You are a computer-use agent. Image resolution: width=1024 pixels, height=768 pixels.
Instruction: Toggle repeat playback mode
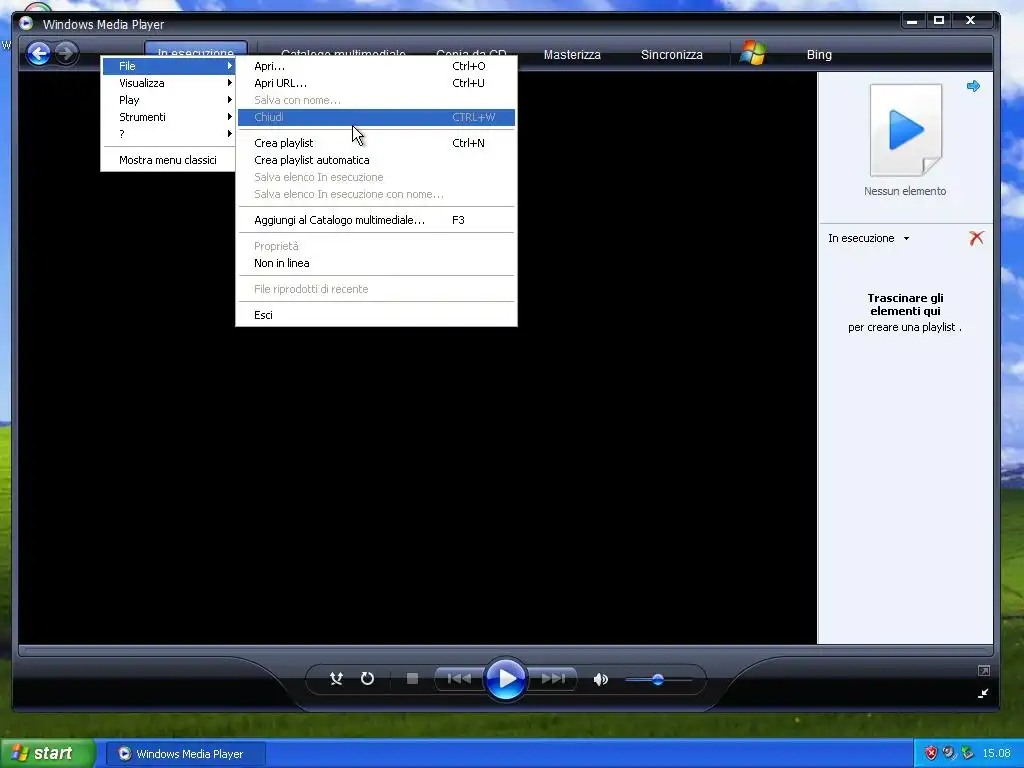368,679
